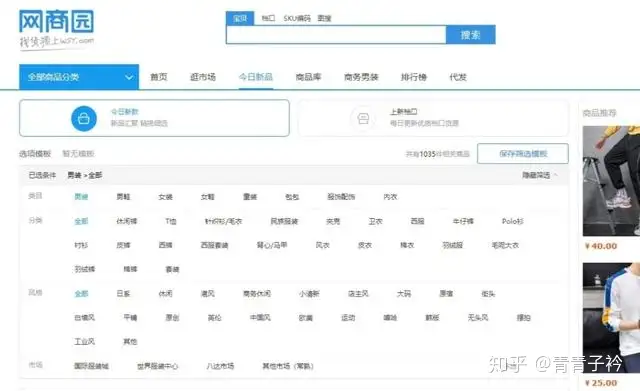Choose the 休闲裤 subcategory
This screenshot has height=391, width=640.
coord(127,221)
